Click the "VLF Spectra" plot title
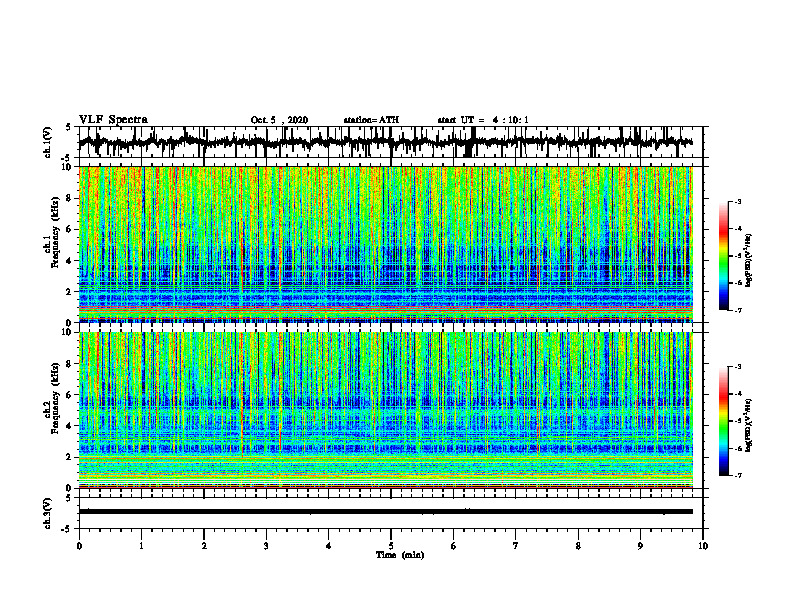792x612 pixels. point(113,120)
